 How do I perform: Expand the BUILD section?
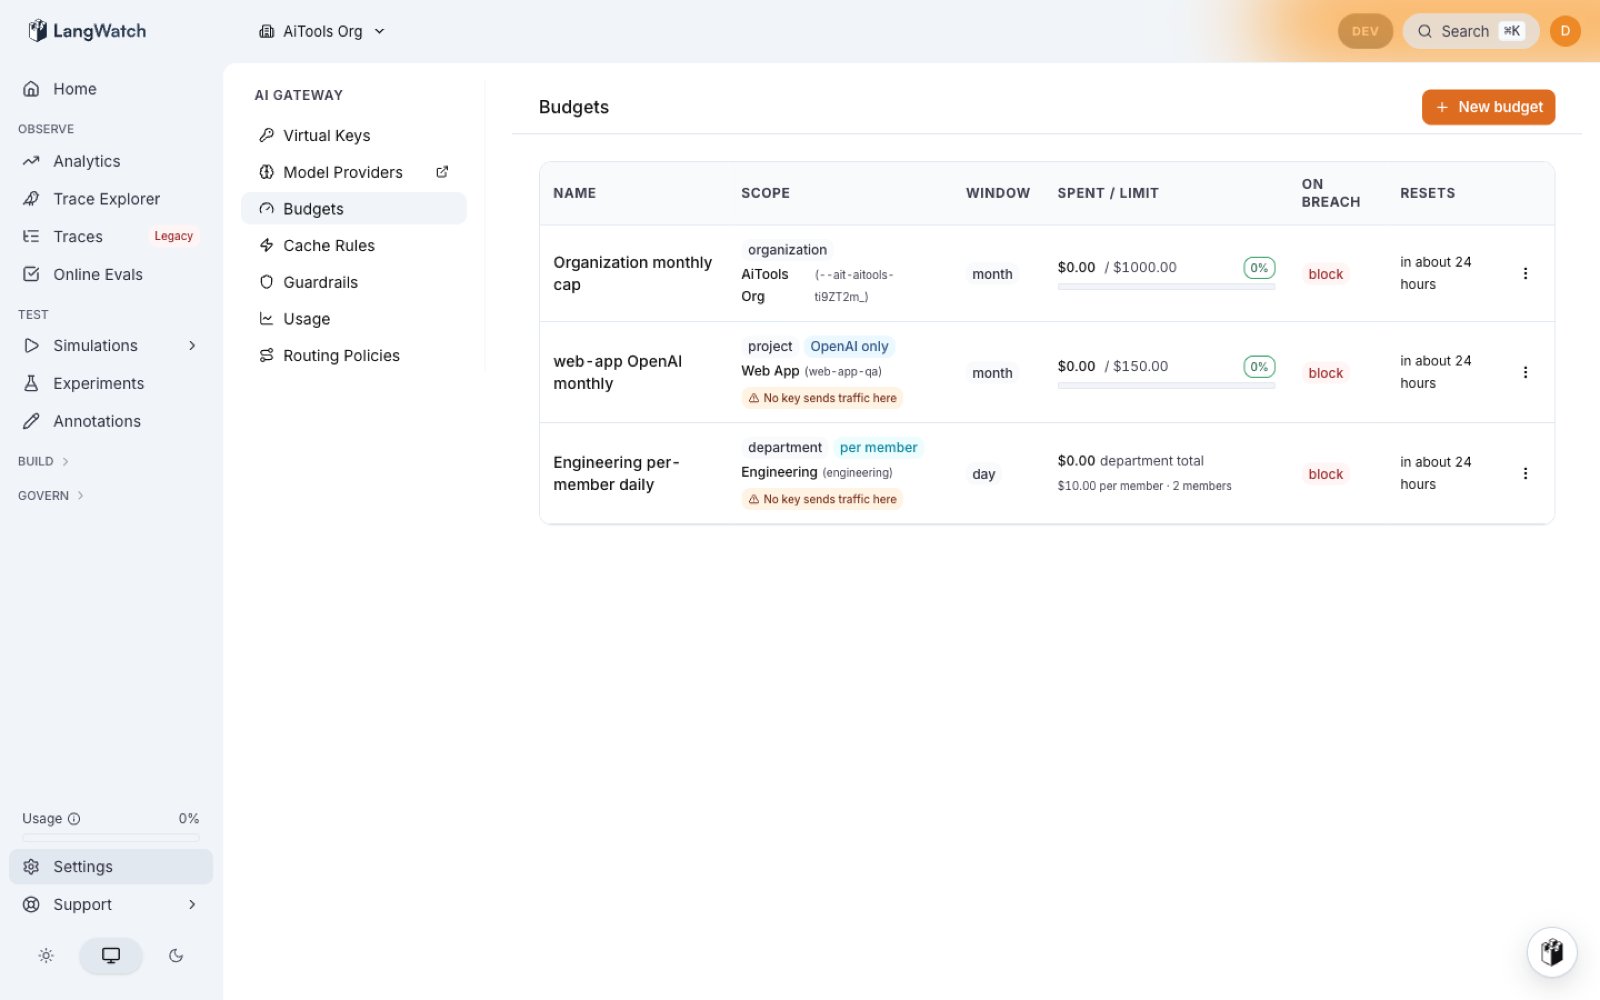tap(44, 462)
